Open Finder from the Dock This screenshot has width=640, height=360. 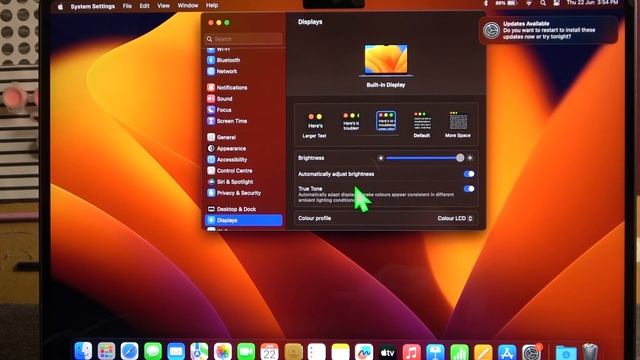pyautogui.click(x=83, y=351)
